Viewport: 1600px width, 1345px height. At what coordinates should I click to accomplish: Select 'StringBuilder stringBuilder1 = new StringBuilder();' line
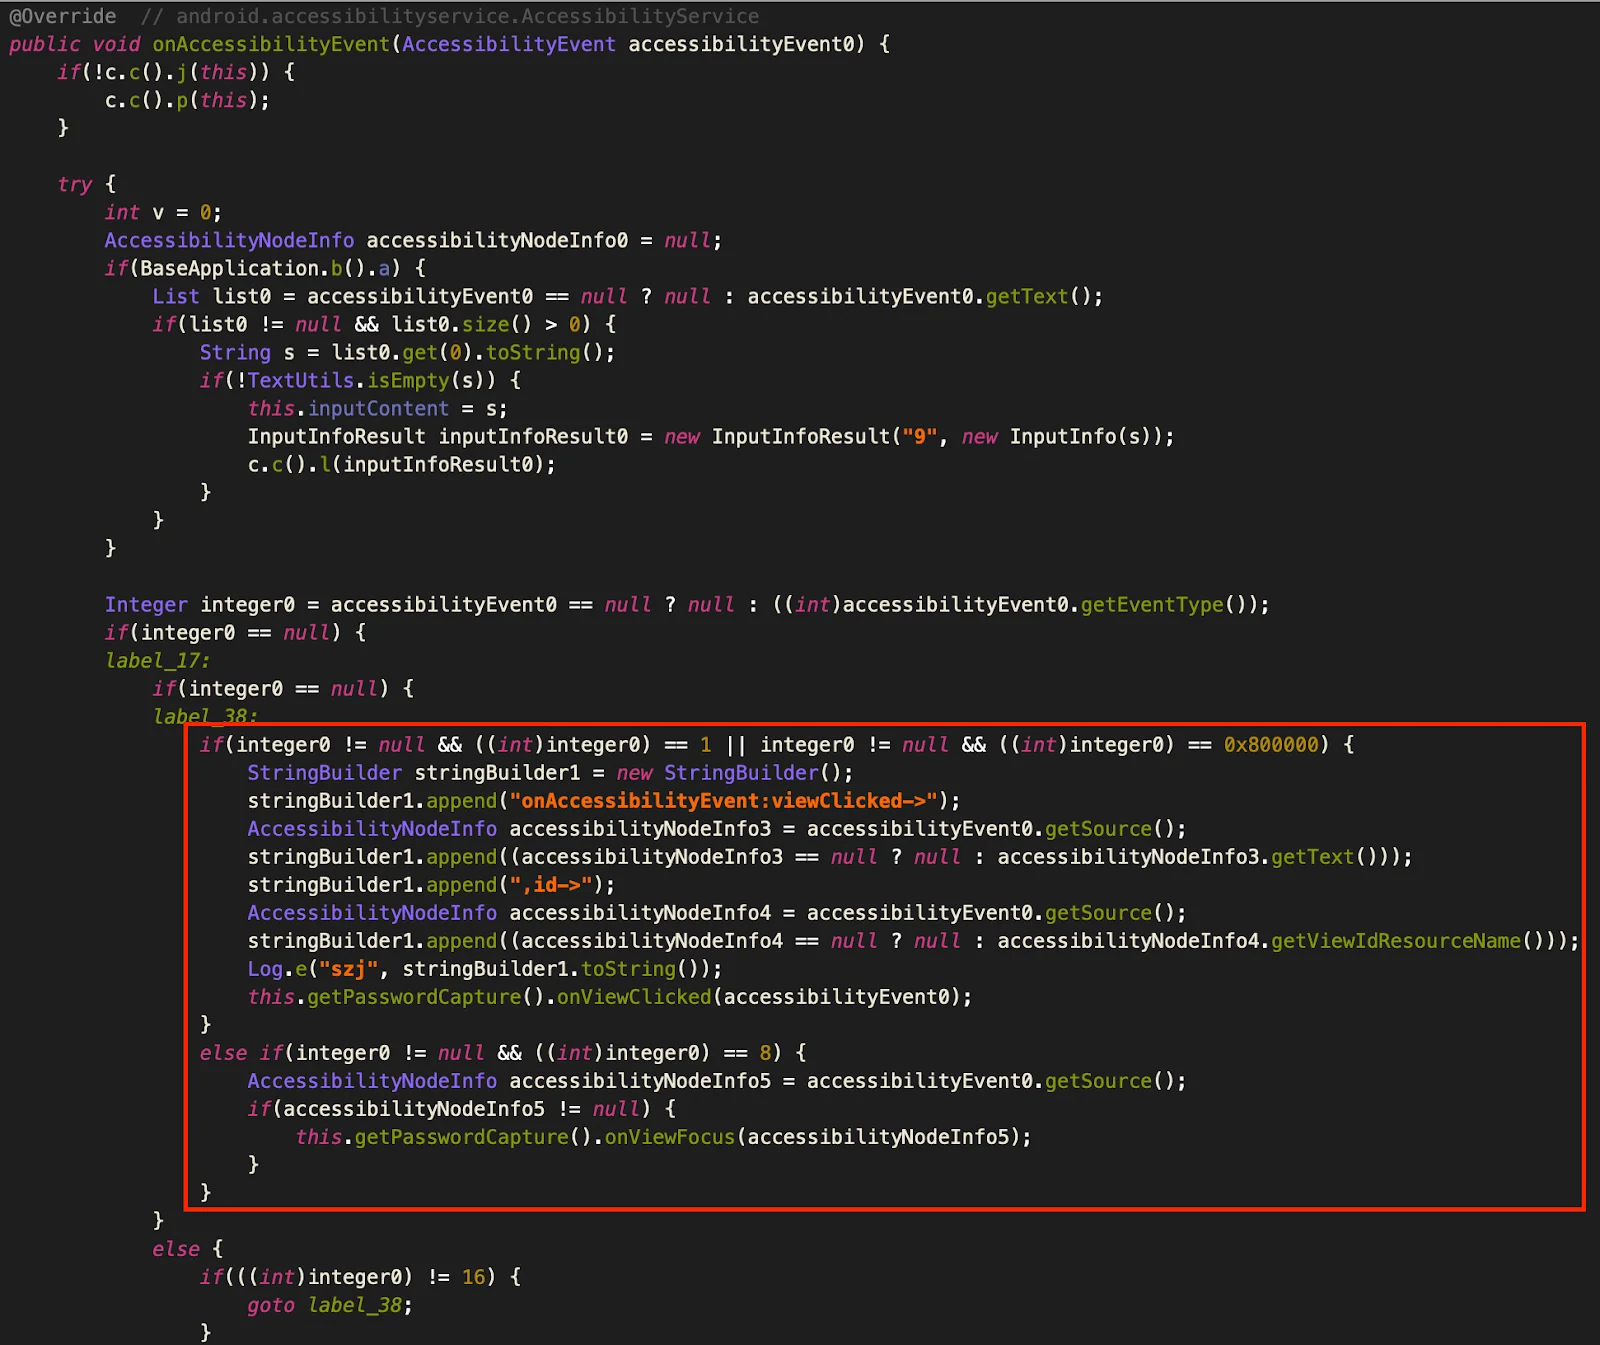tap(551, 772)
